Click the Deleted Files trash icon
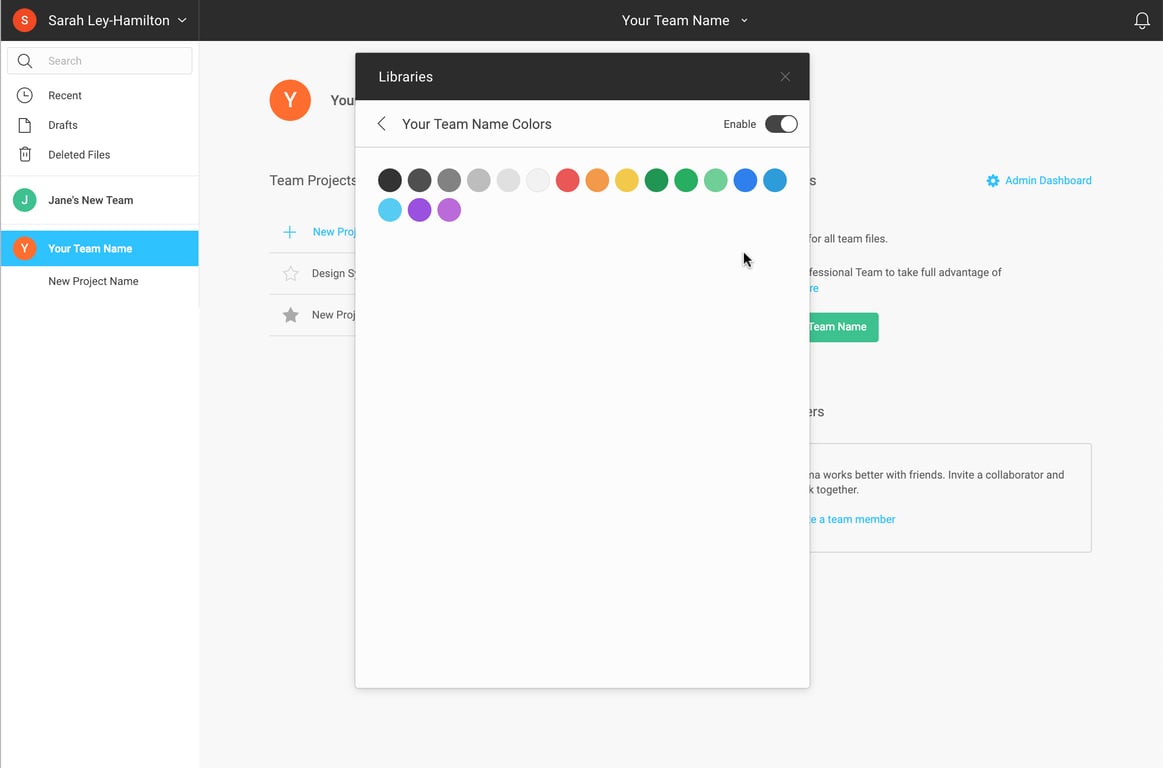Viewport: 1163px width, 768px height. [x=25, y=155]
